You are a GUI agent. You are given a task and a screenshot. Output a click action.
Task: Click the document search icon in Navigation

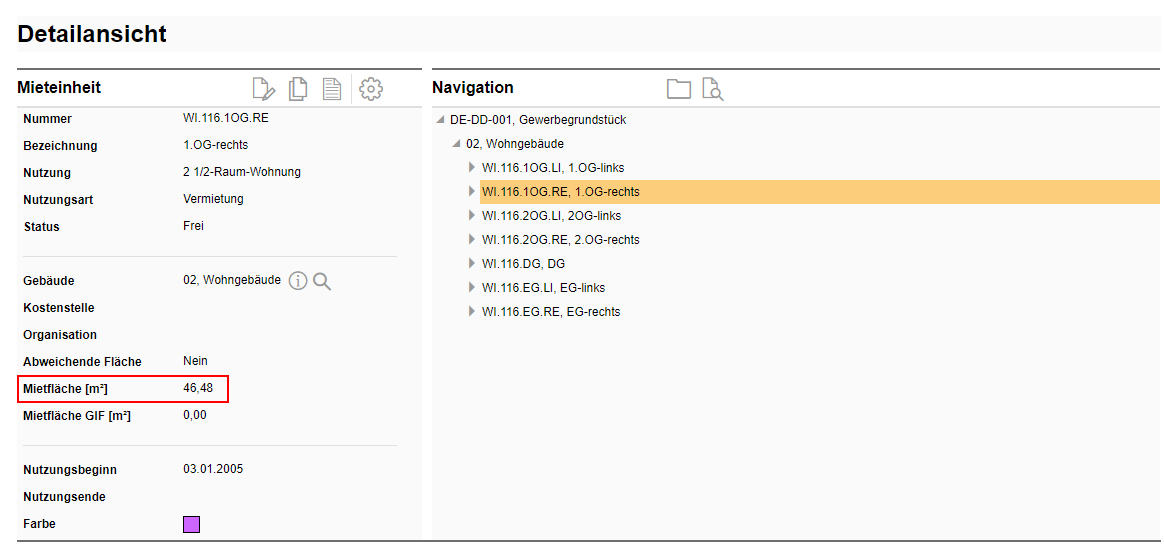(712, 89)
